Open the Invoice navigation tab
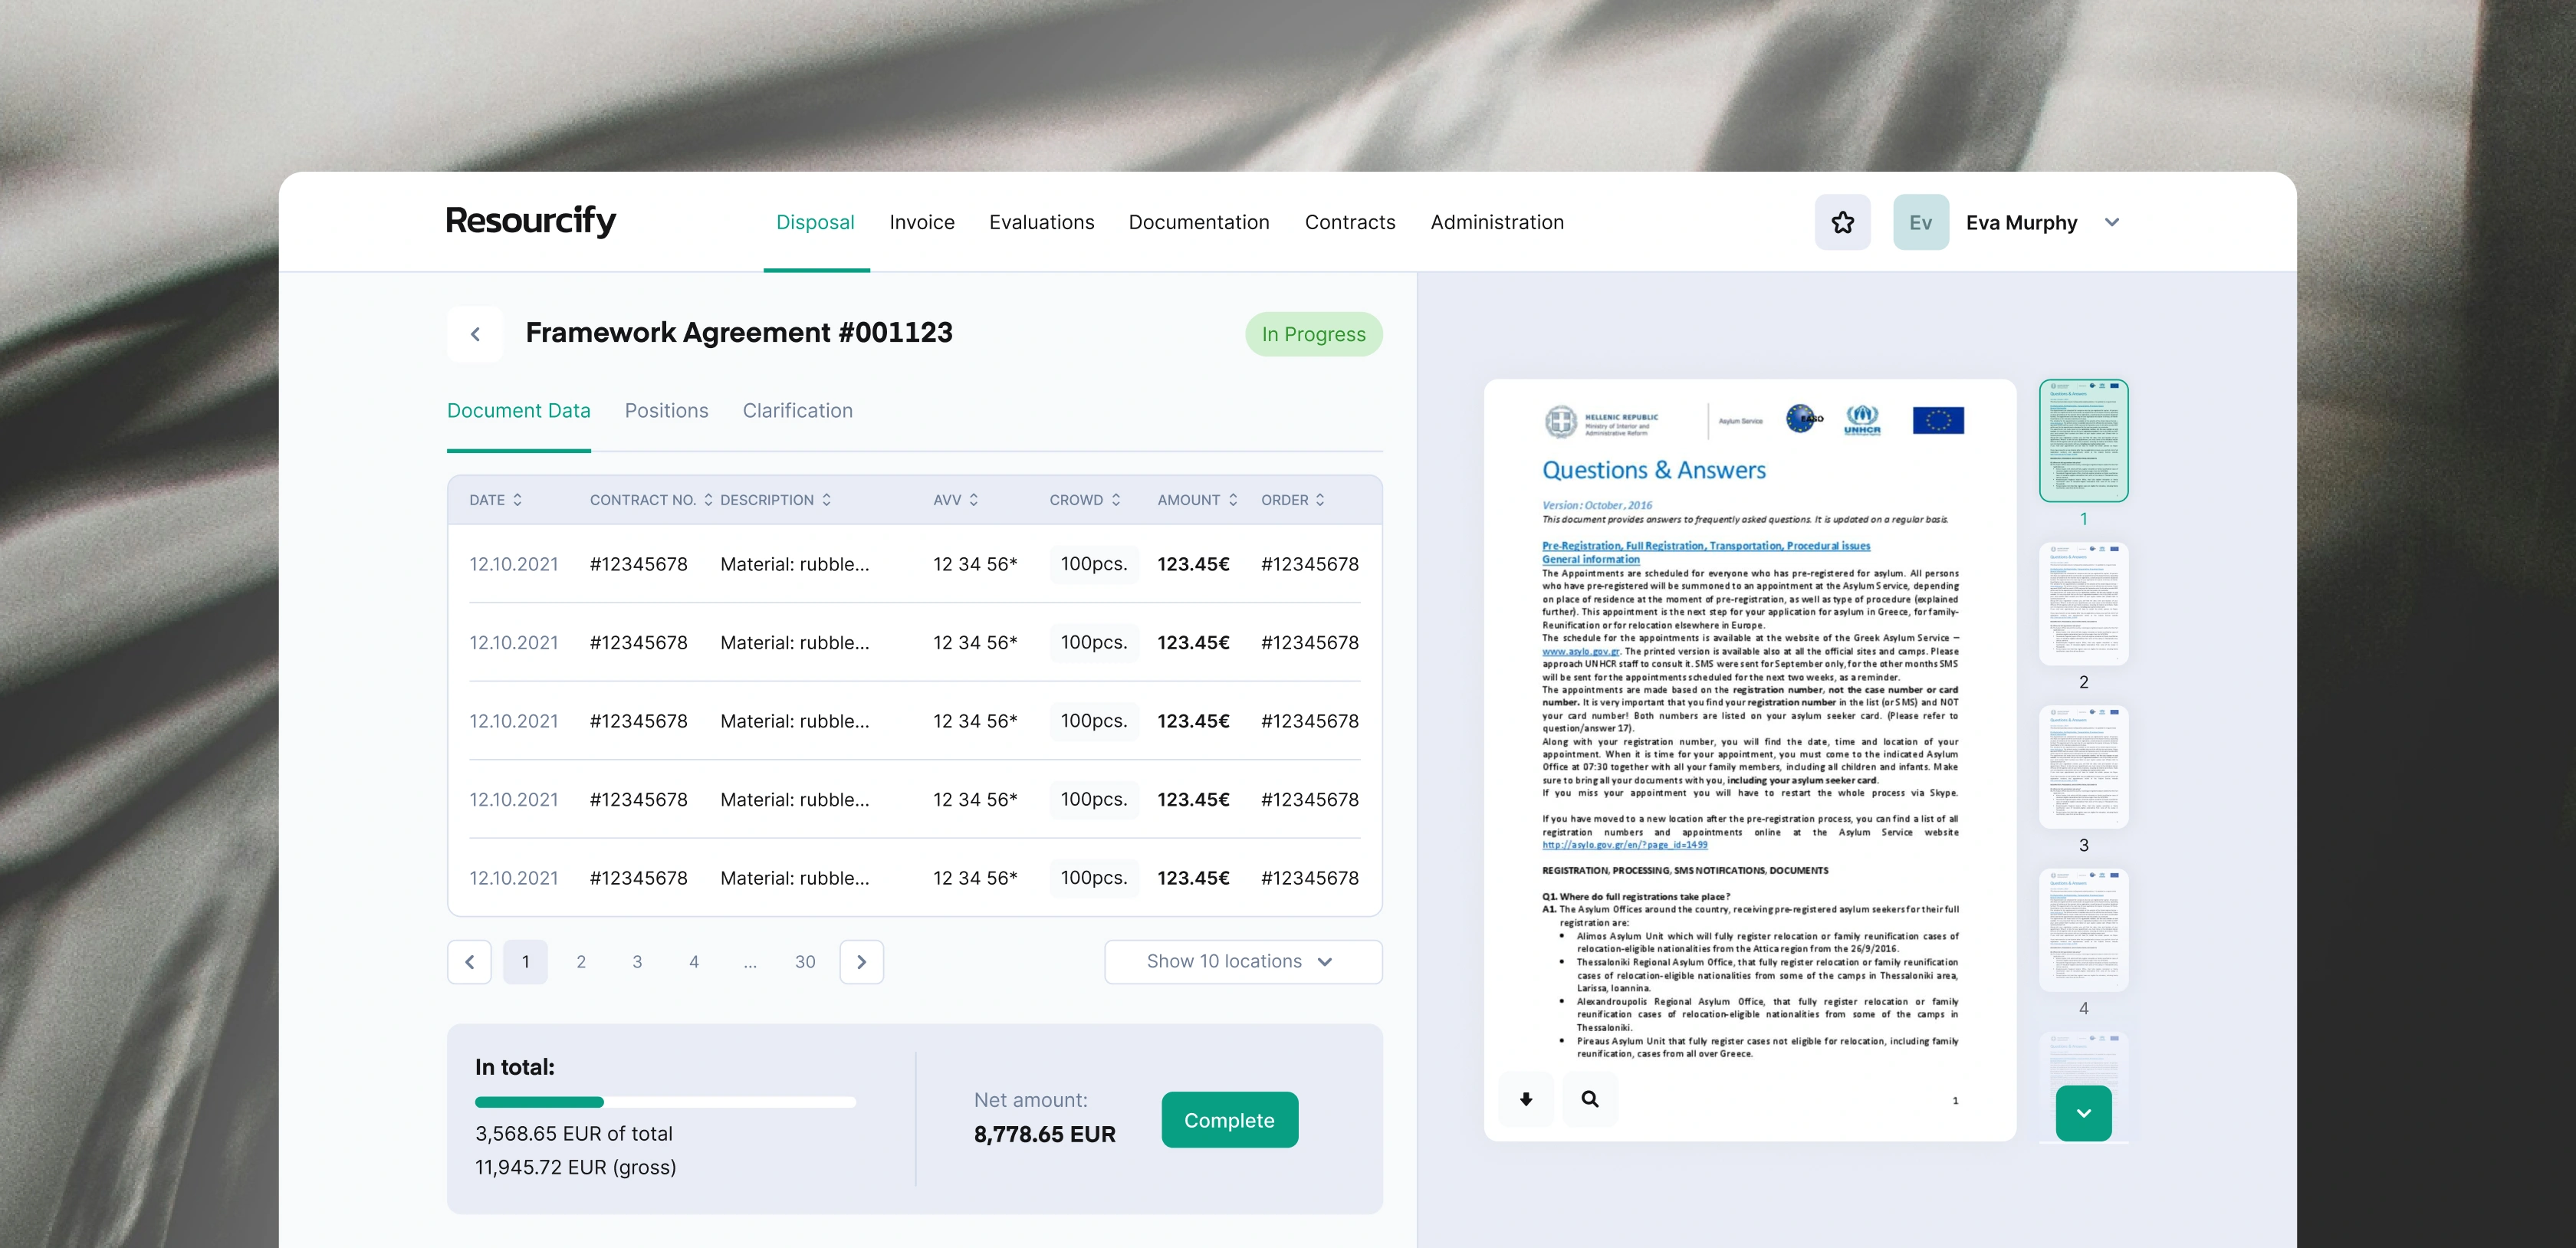Image resolution: width=2576 pixels, height=1248 pixels. click(922, 222)
